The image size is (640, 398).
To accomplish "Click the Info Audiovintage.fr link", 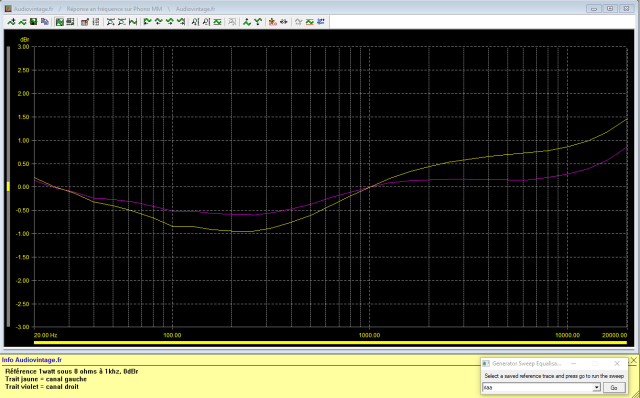I will (32, 360).
